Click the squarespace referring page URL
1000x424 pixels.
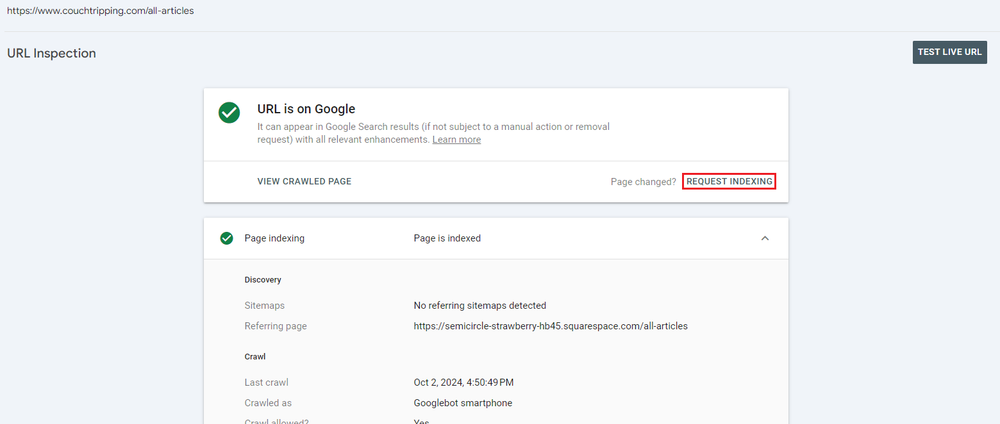click(x=550, y=326)
